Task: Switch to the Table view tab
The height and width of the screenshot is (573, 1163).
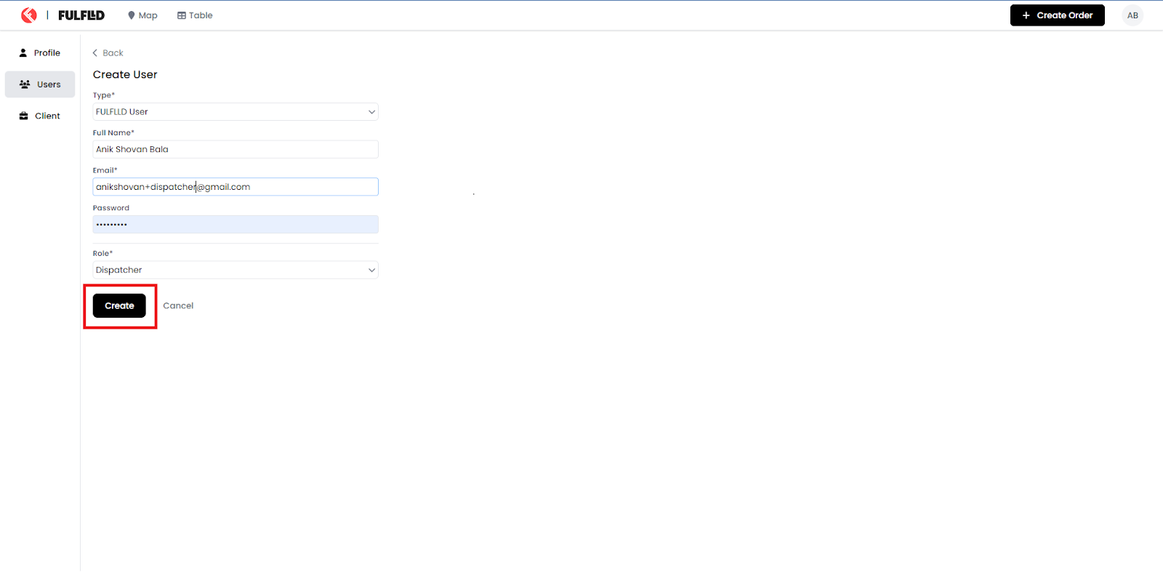Action: (195, 16)
